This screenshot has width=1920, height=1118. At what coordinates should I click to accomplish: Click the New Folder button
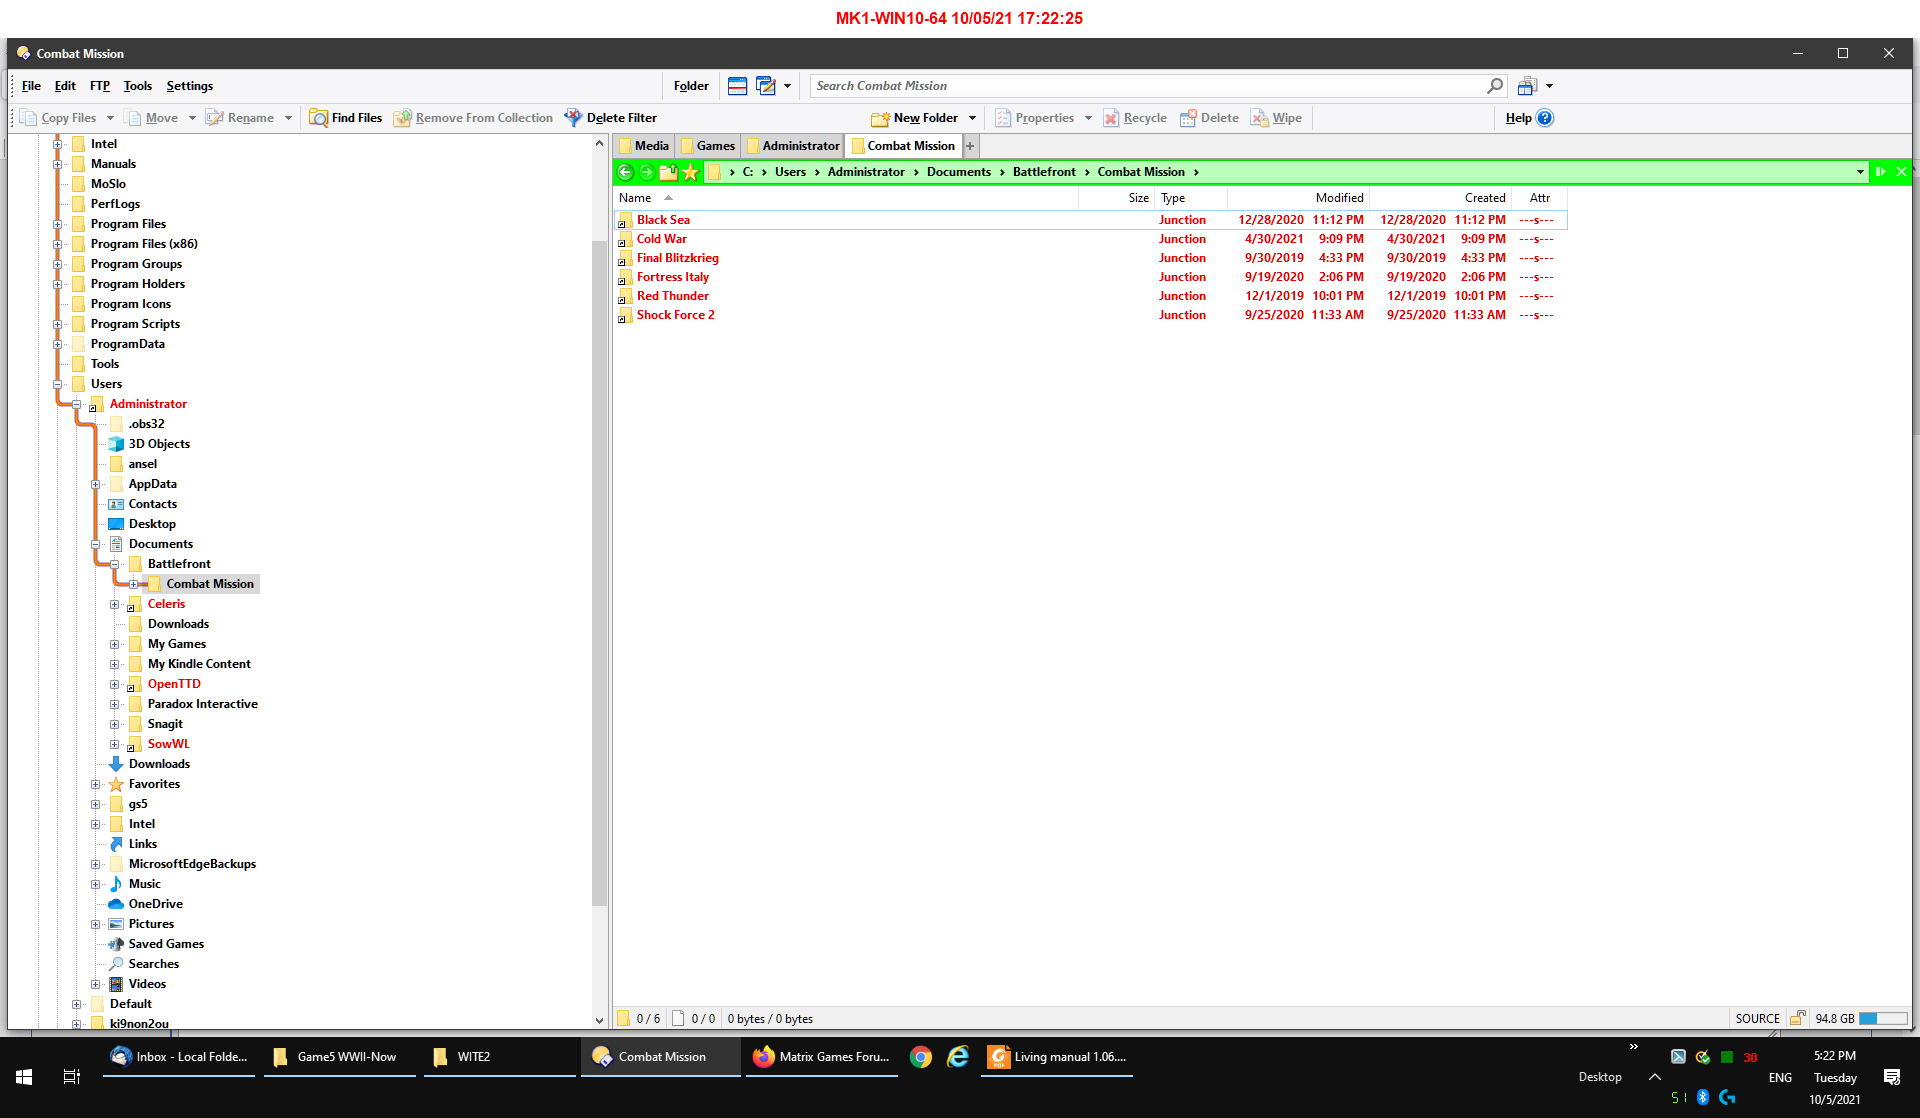915,118
